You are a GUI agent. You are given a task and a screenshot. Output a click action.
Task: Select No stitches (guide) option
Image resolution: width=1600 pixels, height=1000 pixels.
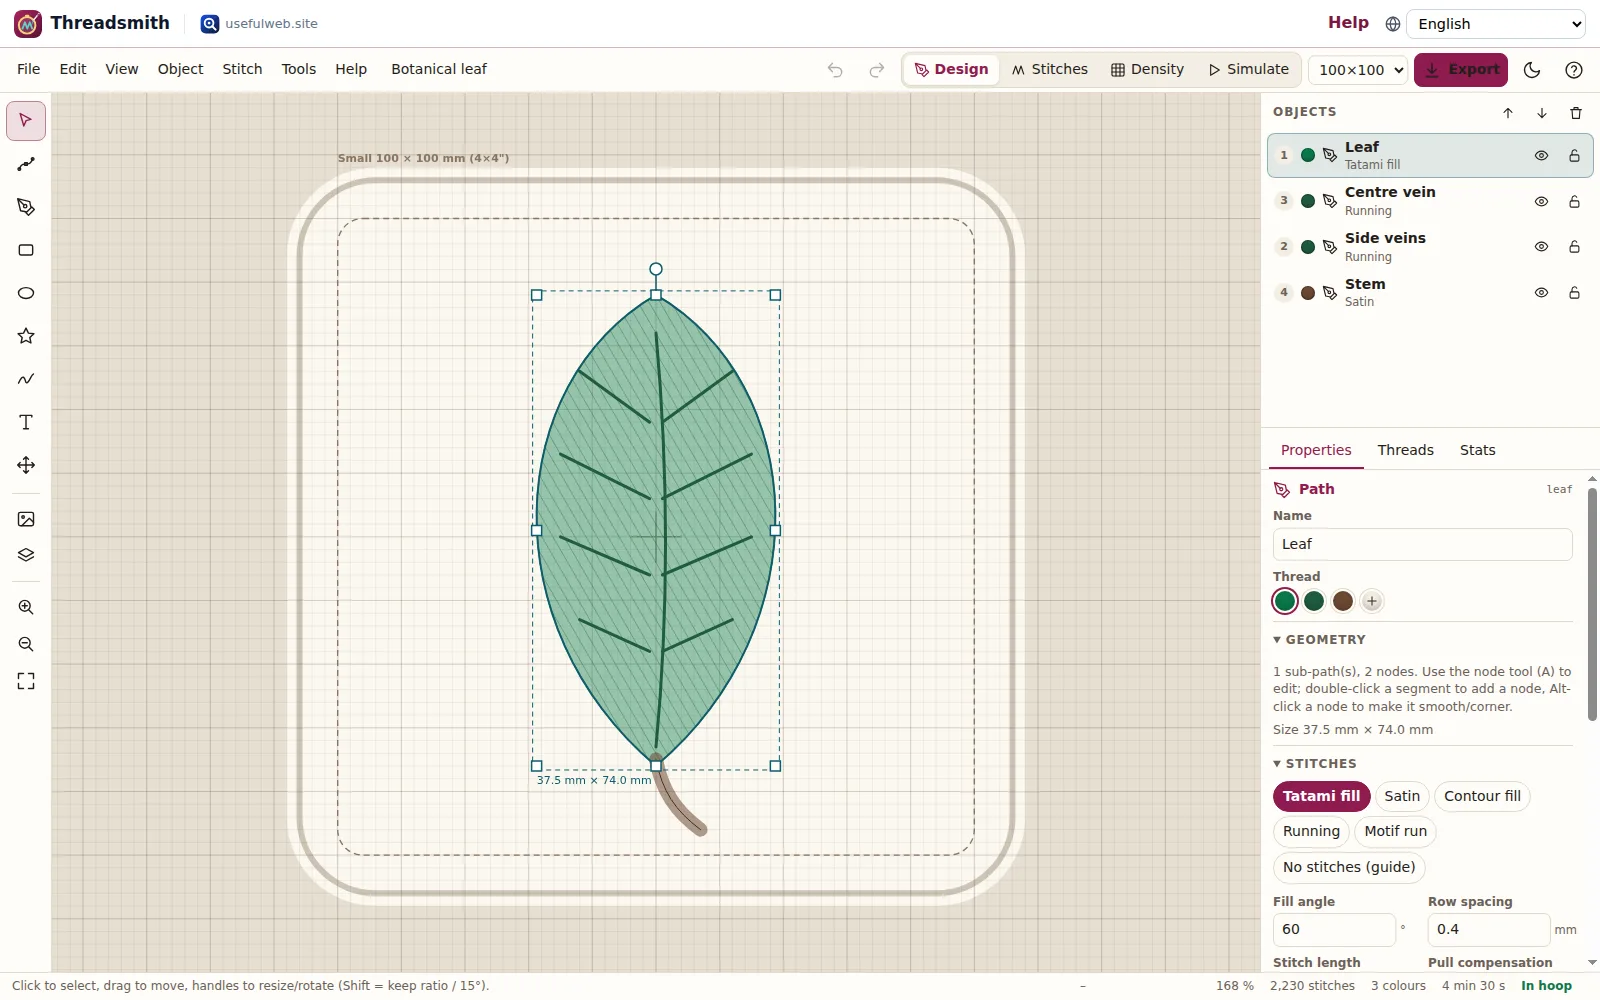[1349, 867]
